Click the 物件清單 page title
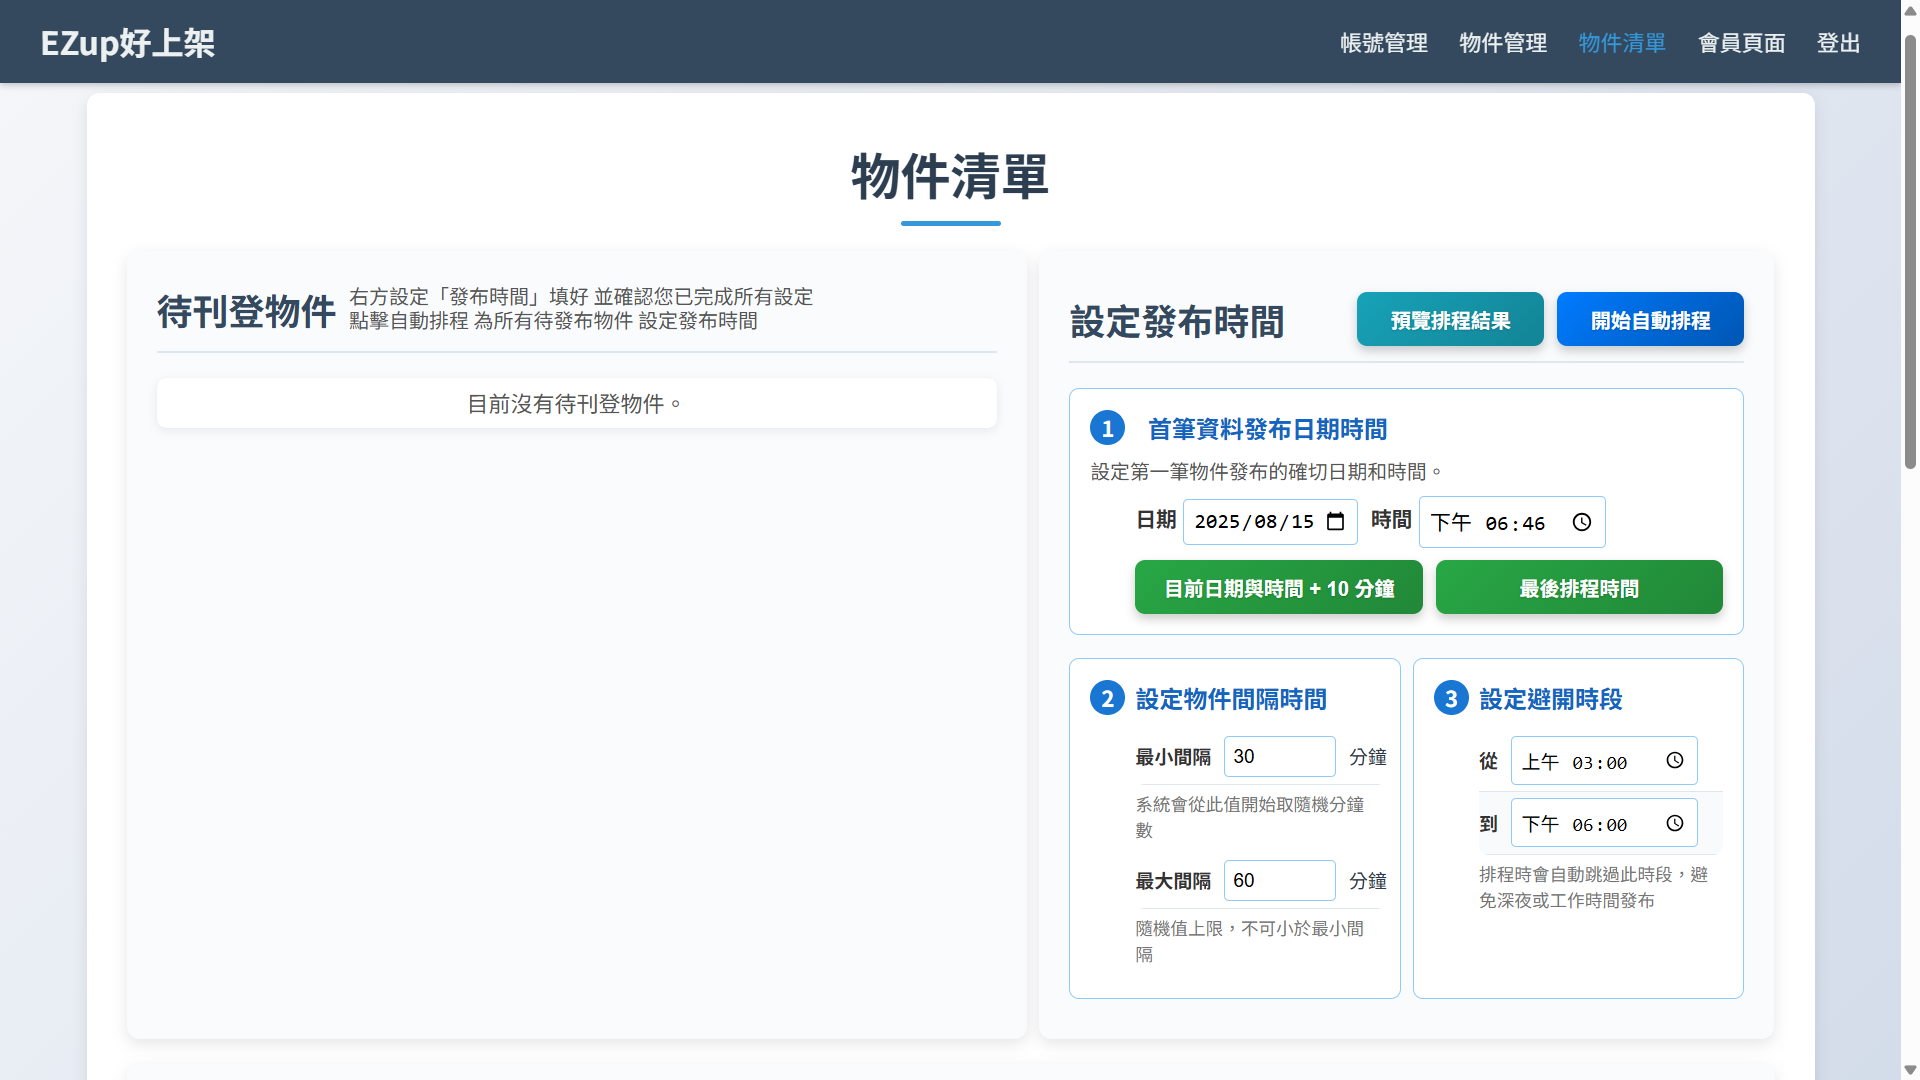Screen dimensions: 1920x1080 click(950, 177)
